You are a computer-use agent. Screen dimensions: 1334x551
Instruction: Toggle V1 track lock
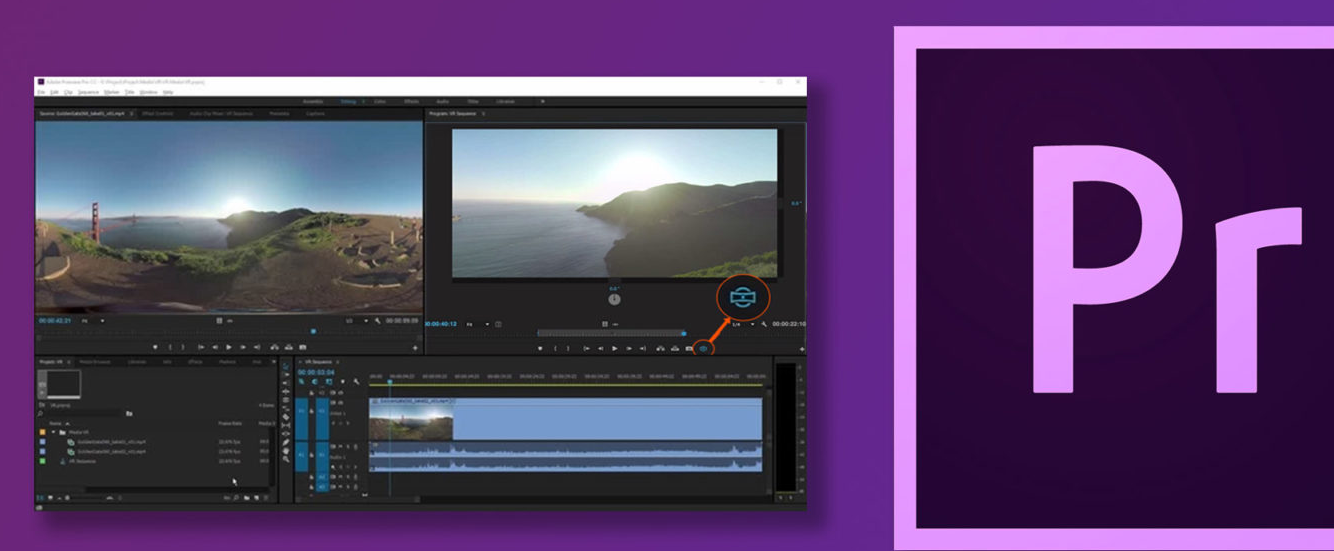[311, 411]
